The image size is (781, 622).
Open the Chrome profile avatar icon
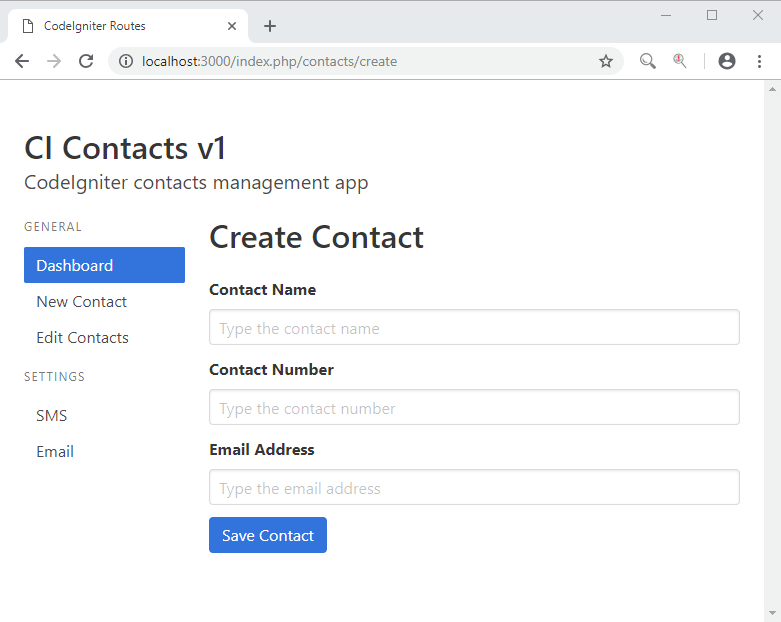pyautogui.click(x=727, y=61)
